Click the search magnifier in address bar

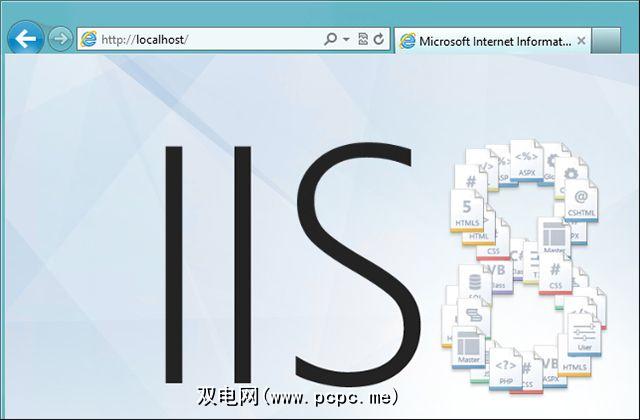(331, 40)
